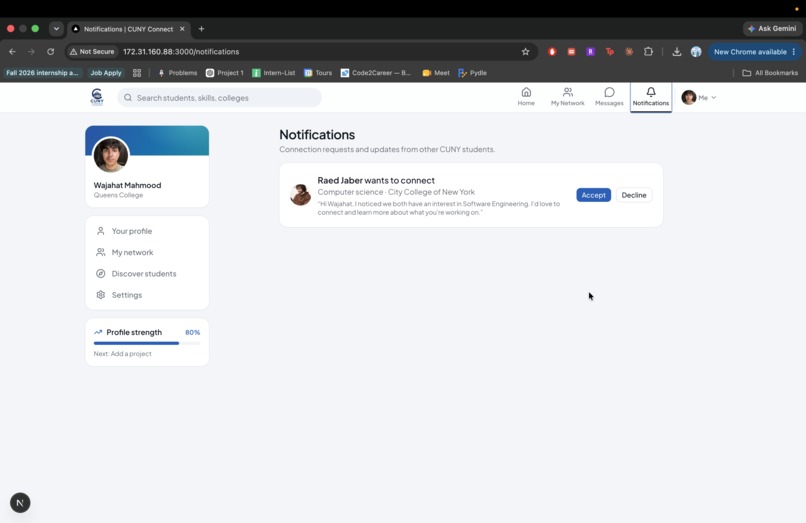806x523 pixels.
Task: Open My network in sidebar
Action: [x=147, y=253]
